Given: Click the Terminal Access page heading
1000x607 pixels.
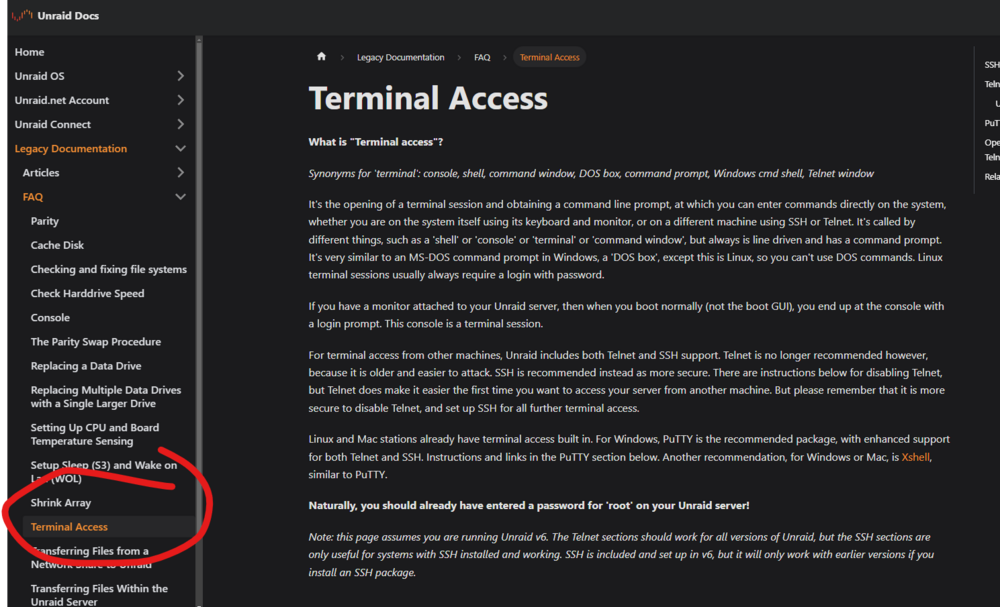Looking at the screenshot, I should click(x=428, y=98).
